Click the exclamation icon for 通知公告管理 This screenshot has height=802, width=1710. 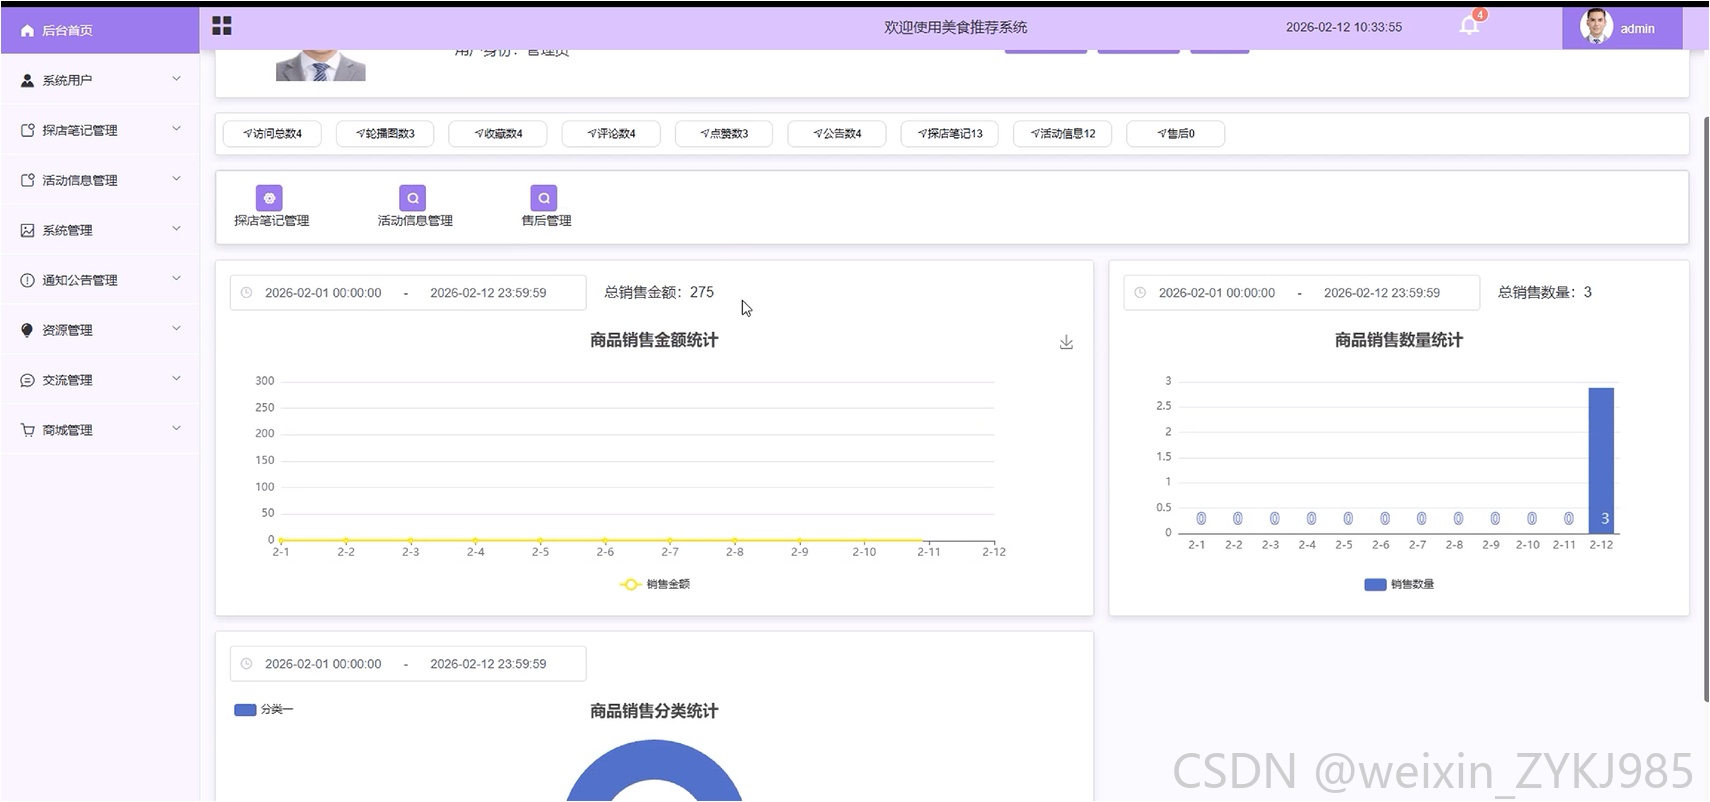(27, 280)
